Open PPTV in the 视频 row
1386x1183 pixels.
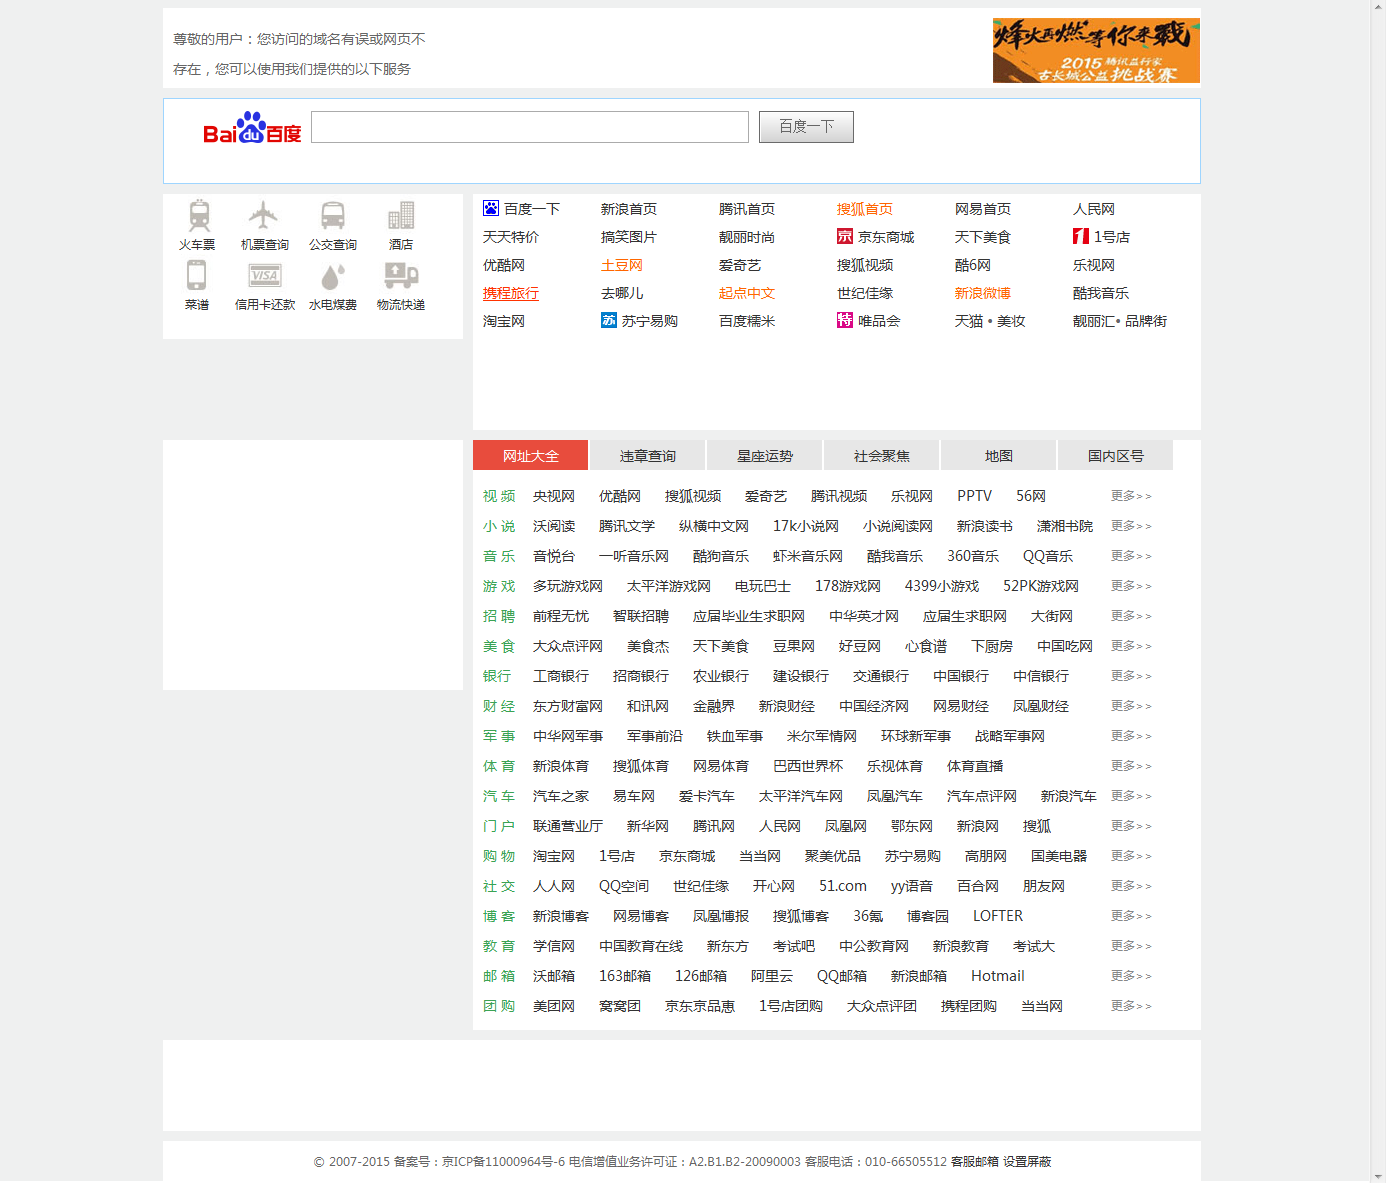point(975,496)
